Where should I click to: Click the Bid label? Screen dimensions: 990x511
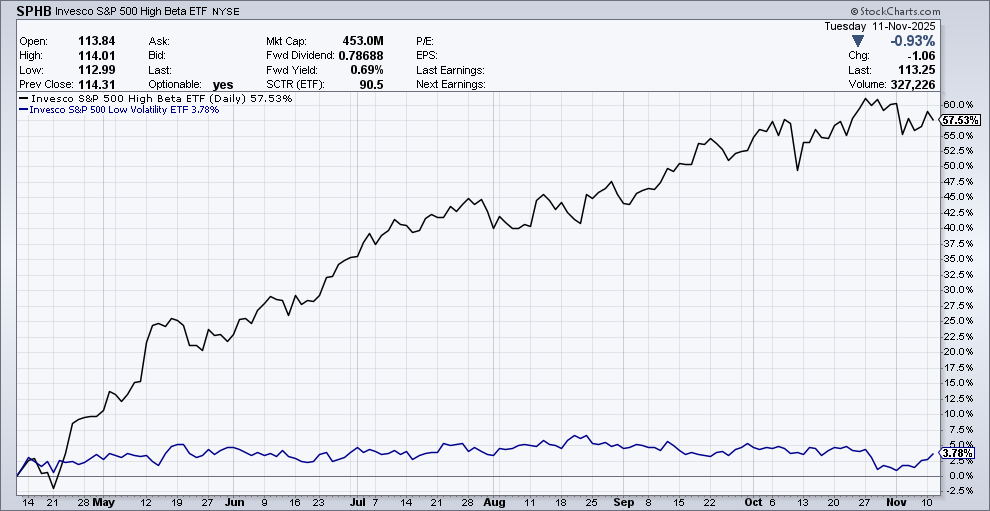[157, 55]
